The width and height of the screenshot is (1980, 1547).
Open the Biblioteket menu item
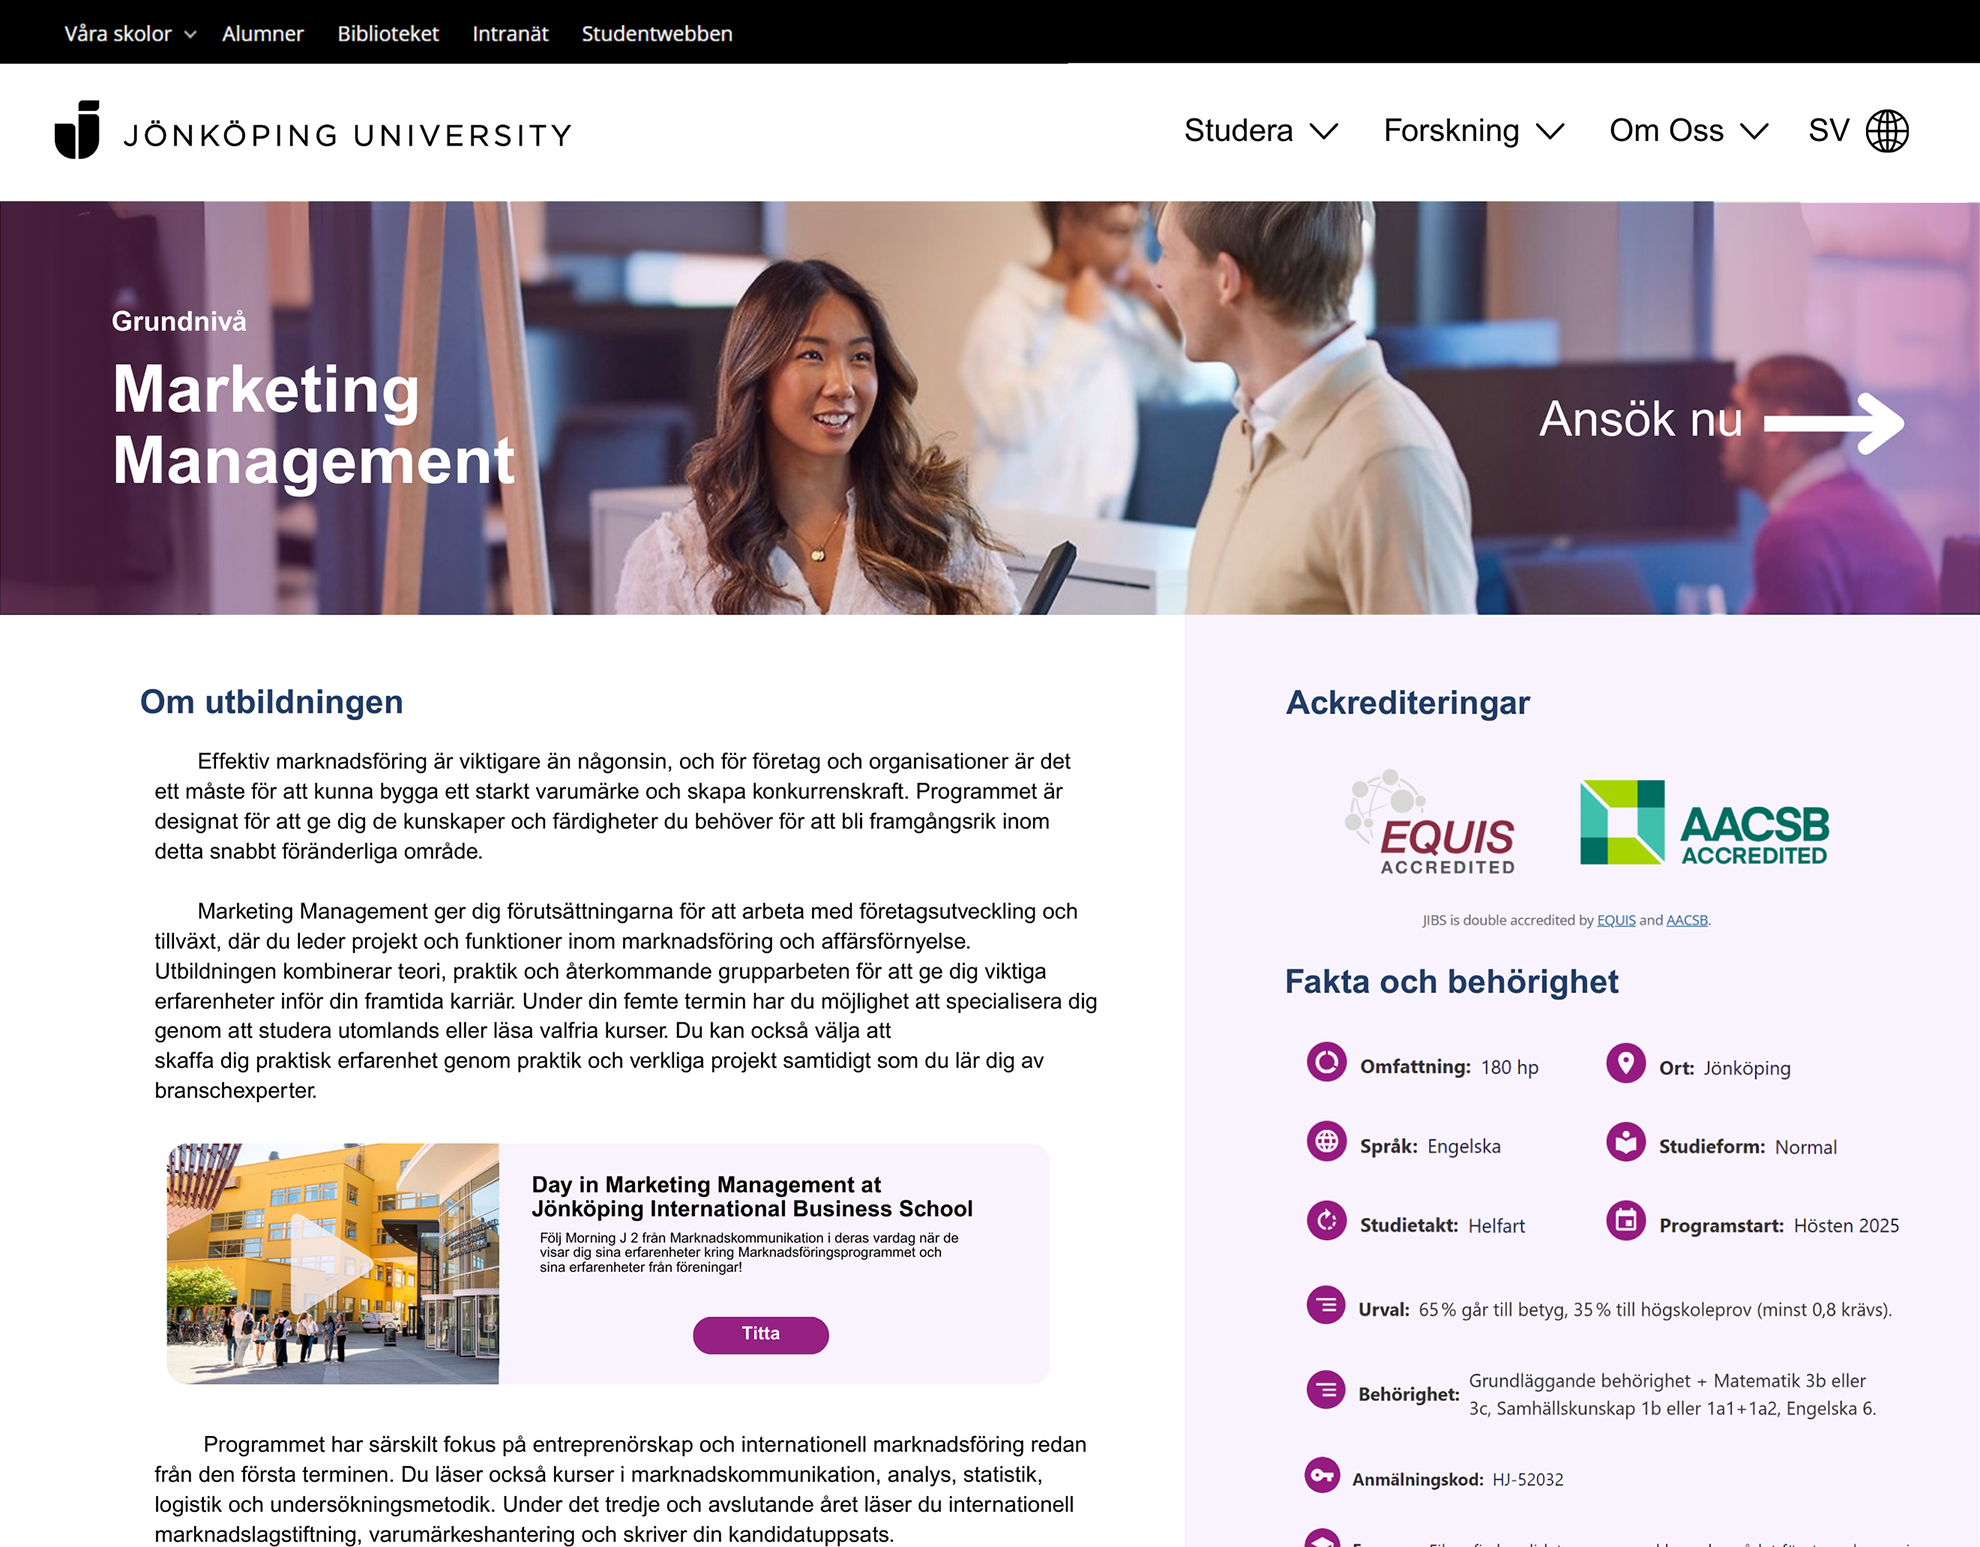click(x=388, y=33)
